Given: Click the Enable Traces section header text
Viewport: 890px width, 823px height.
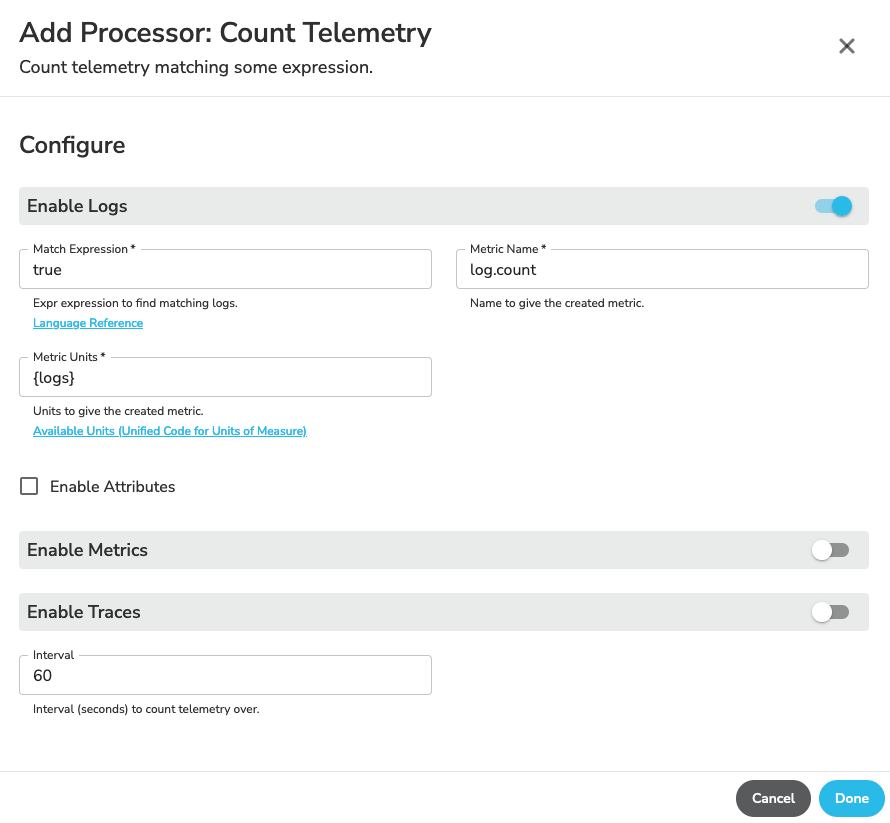Looking at the screenshot, I should pos(84,612).
